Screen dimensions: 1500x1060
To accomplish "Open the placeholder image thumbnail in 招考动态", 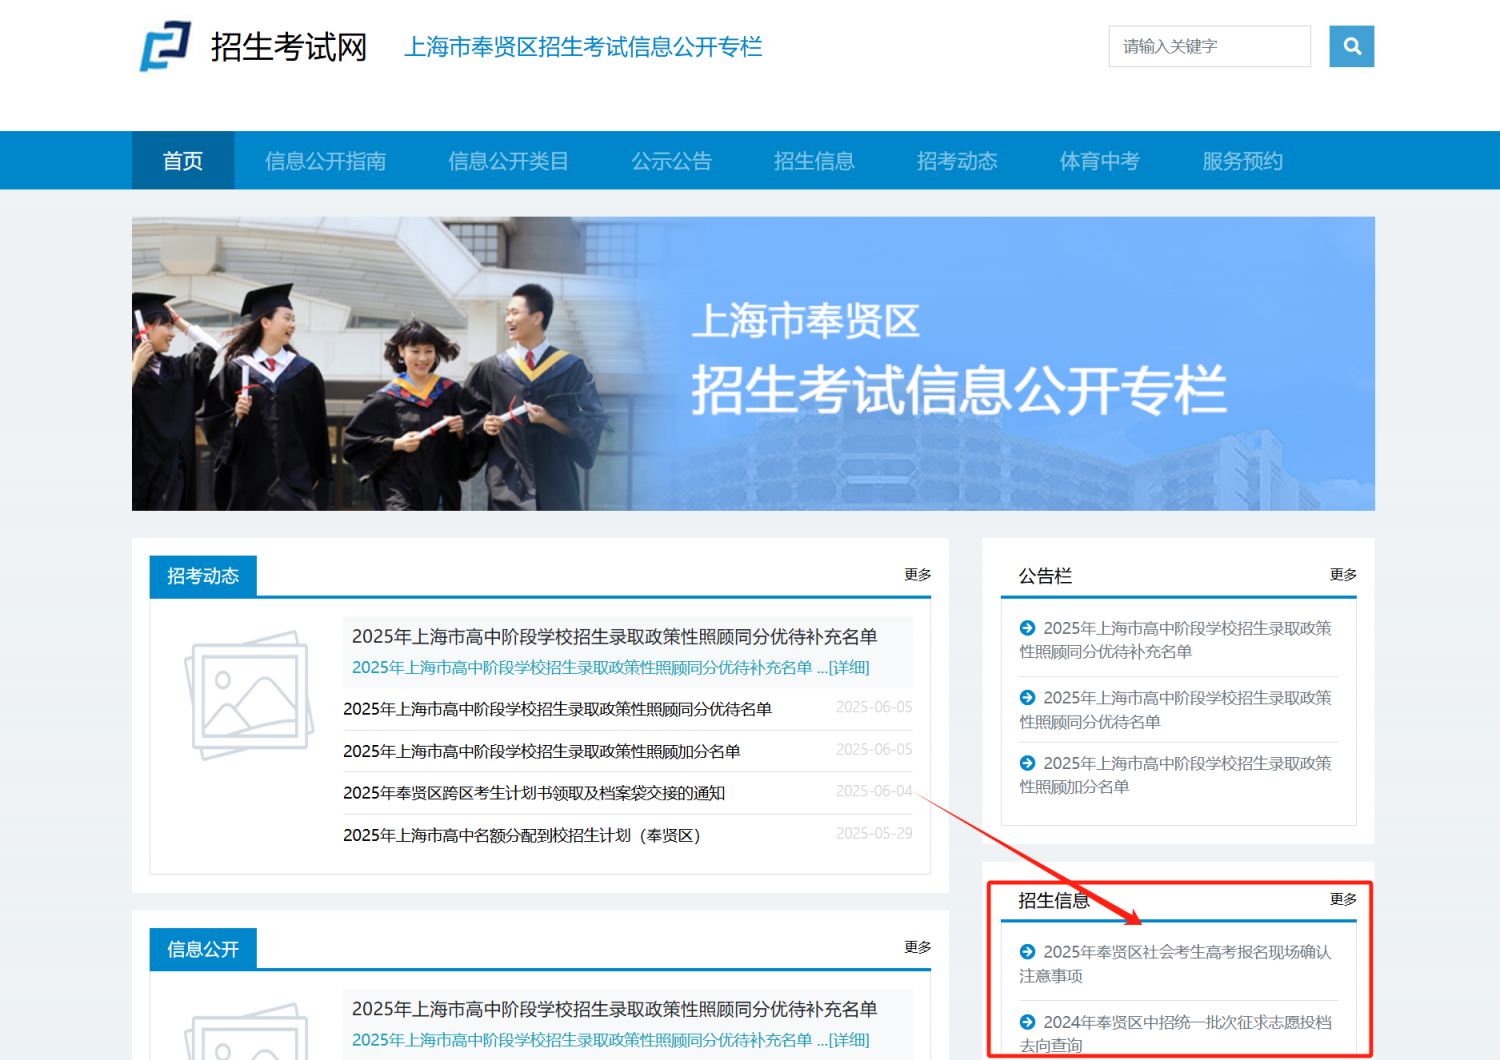I will click(248, 695).
